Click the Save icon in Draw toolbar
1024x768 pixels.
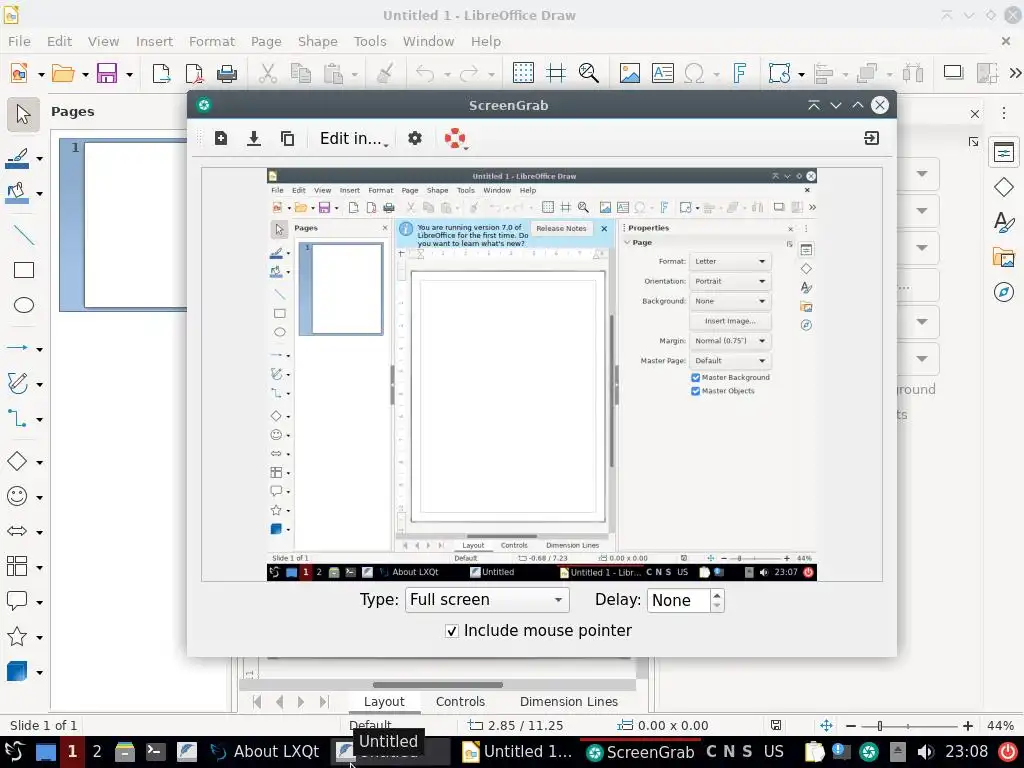pyautogui.click(x=107, y=73)
